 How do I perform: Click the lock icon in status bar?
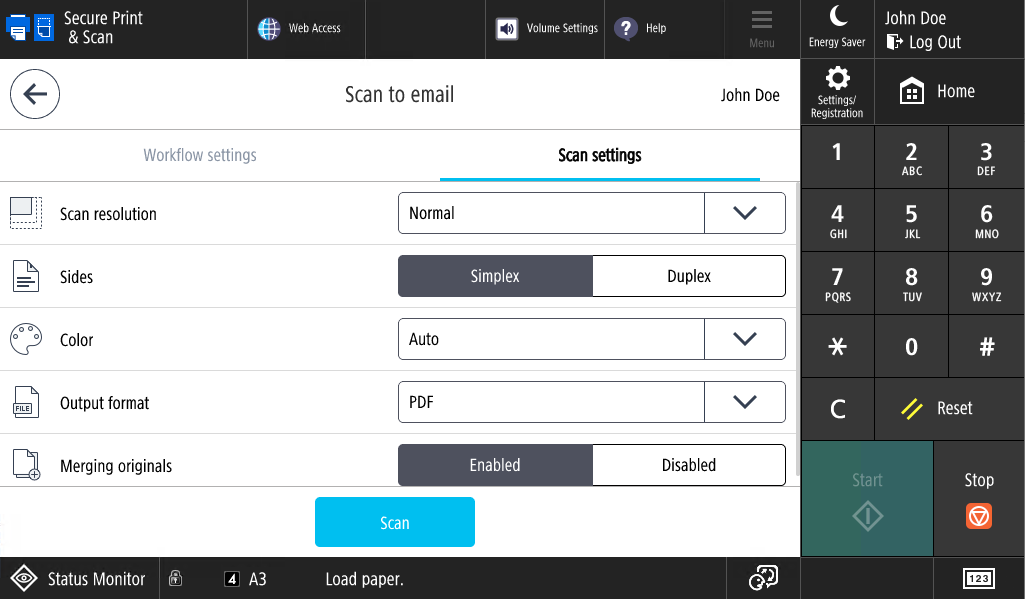pyautogui.click(x=175, y=578)
